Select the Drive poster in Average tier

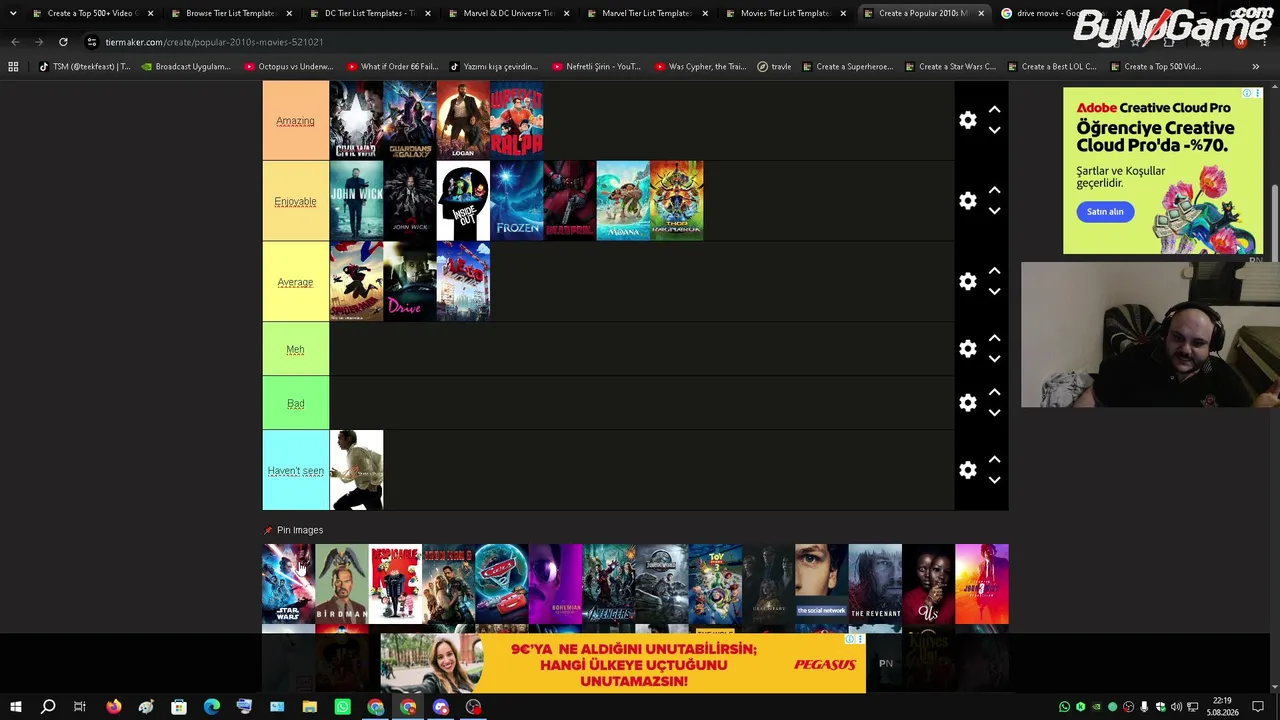(x=410, y=281)
